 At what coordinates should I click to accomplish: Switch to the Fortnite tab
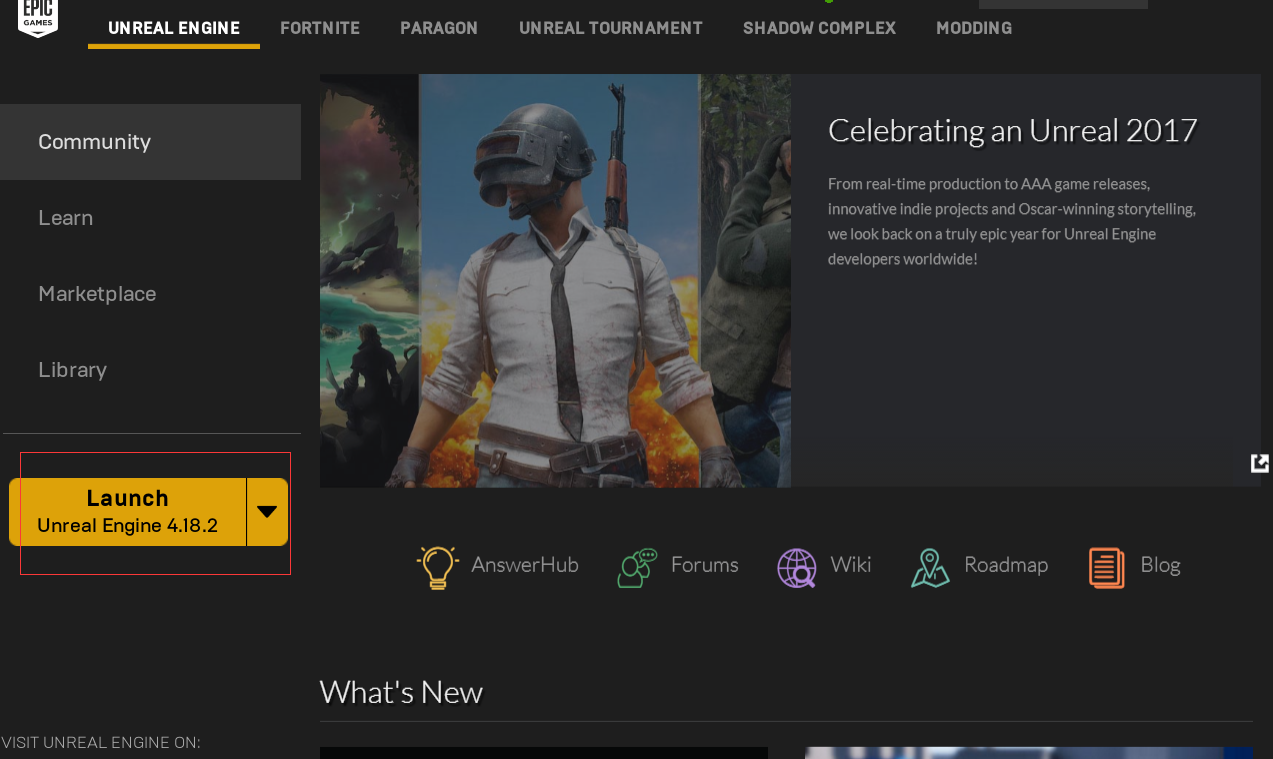click(320, 28)
